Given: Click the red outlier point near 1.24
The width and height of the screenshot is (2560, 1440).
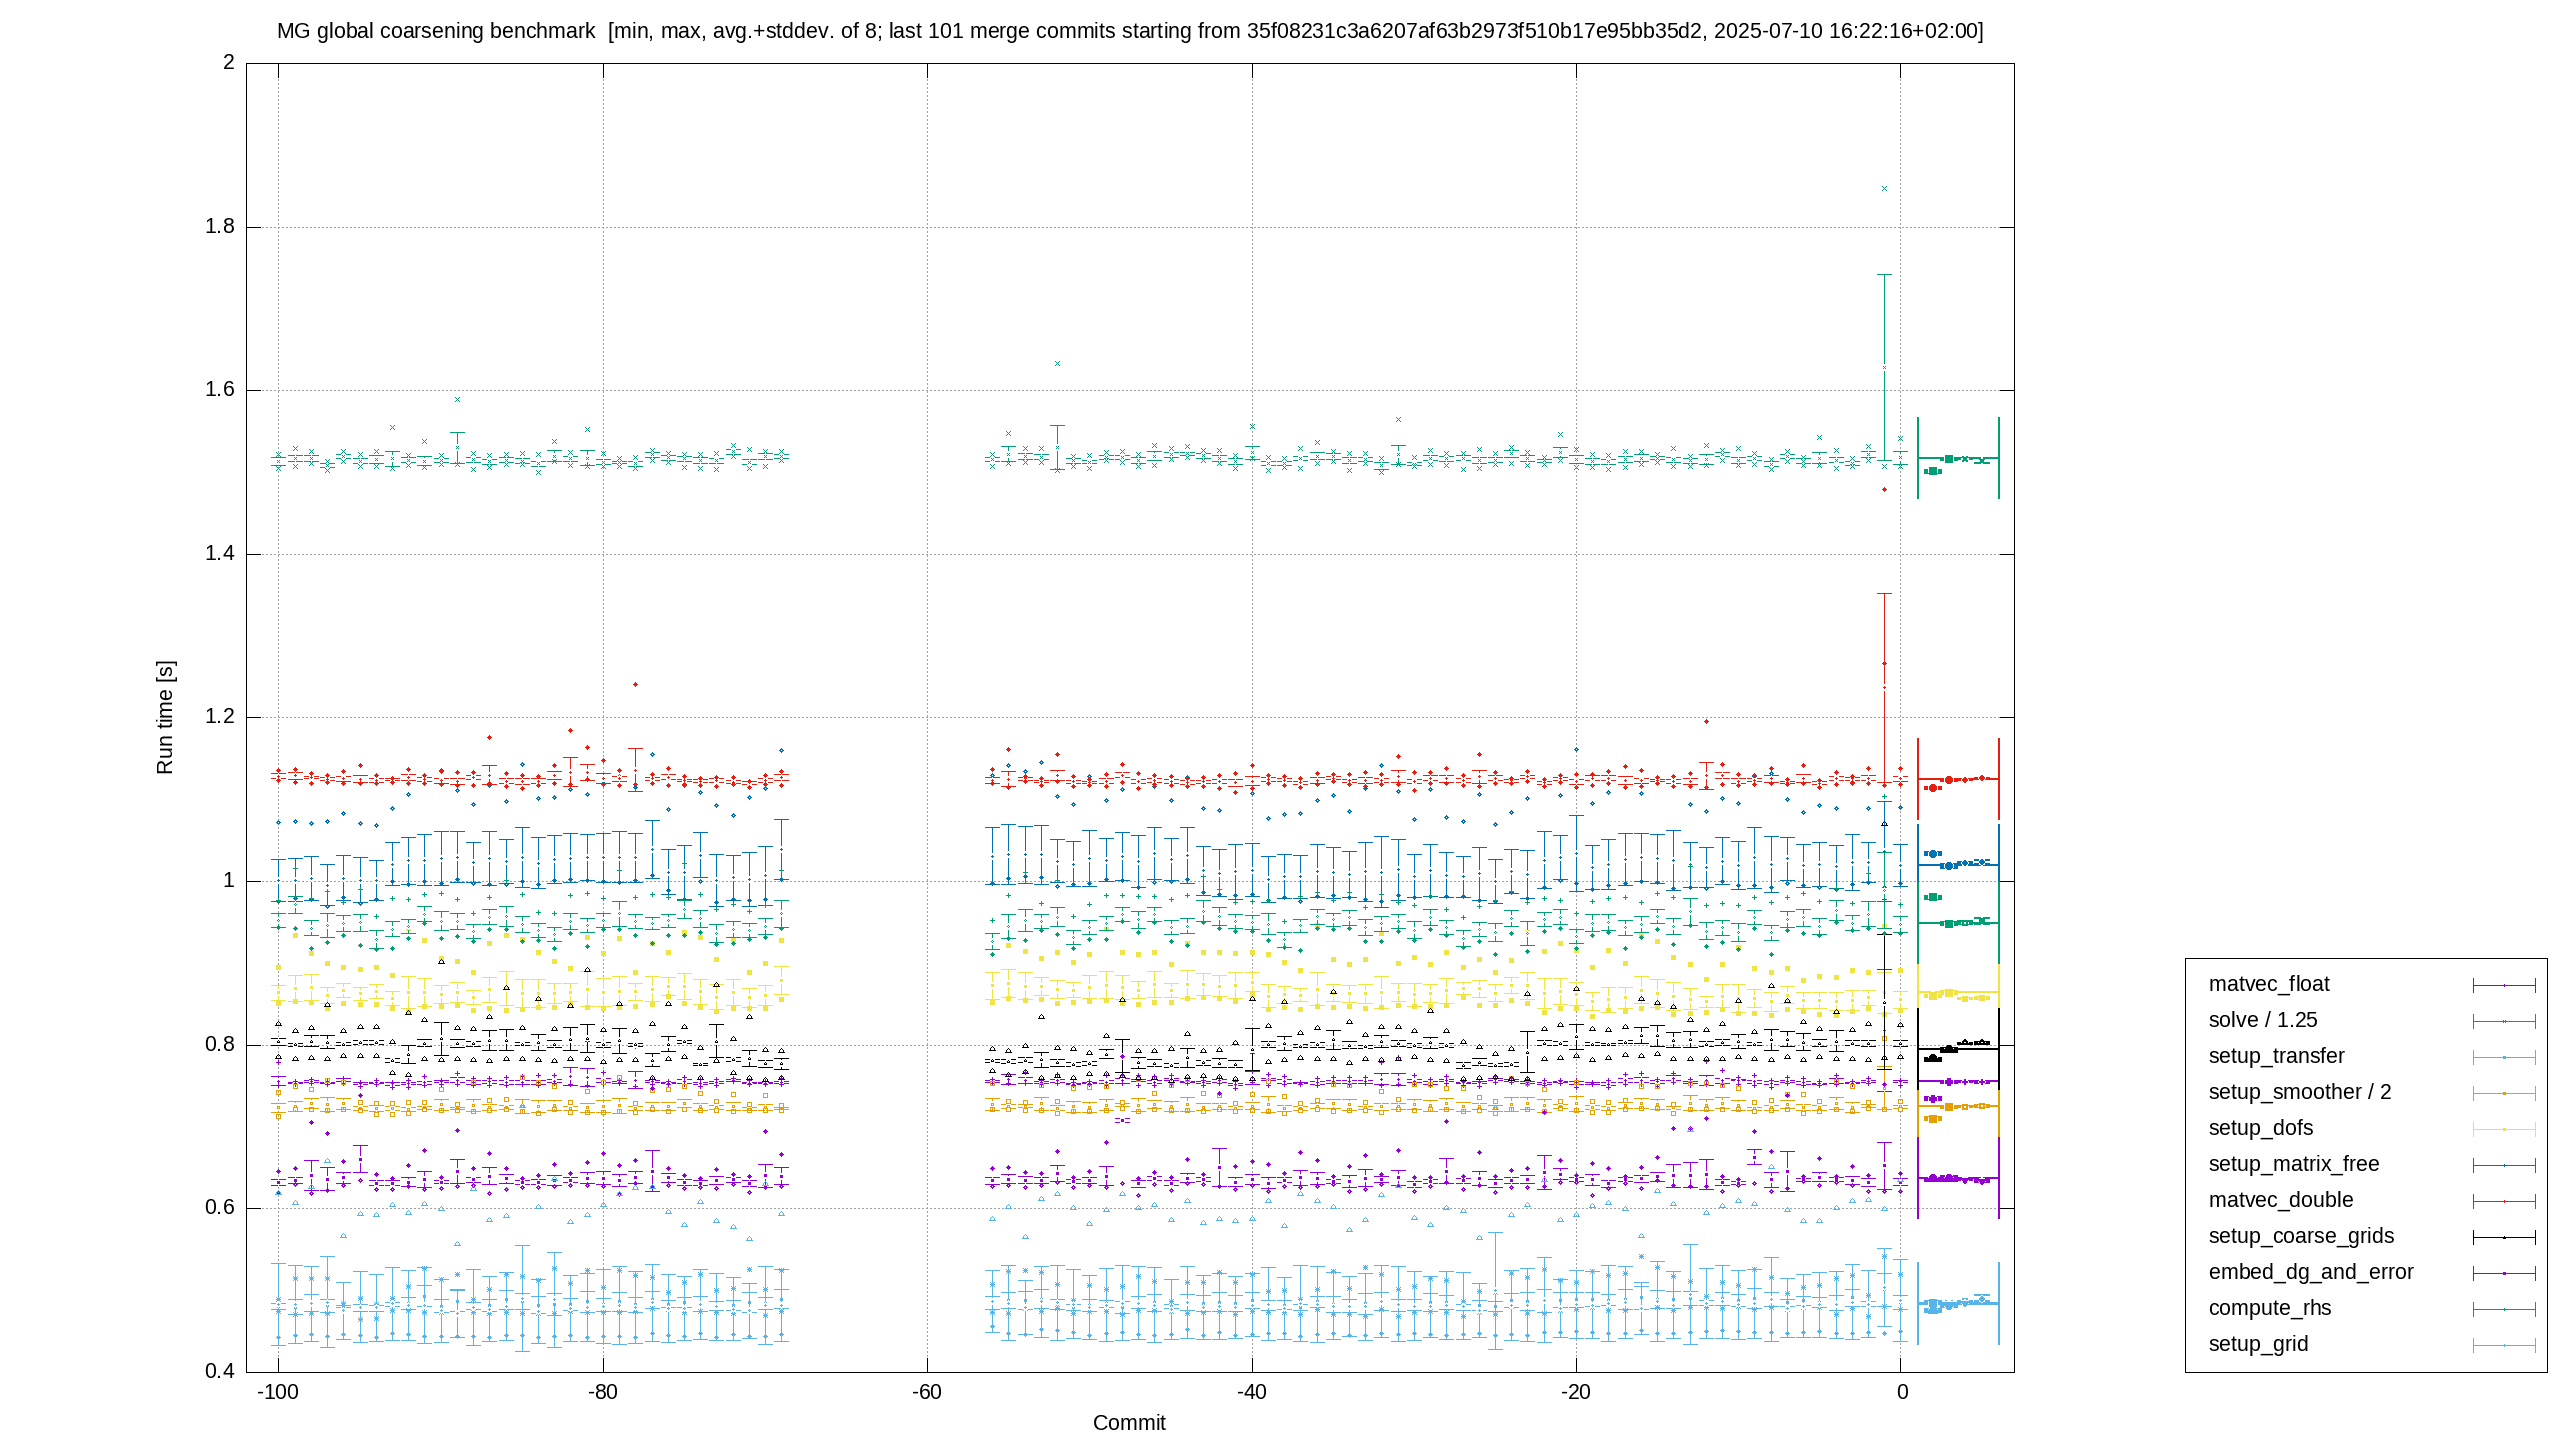Looking at the screenshot, I should [x=635, y=685].
